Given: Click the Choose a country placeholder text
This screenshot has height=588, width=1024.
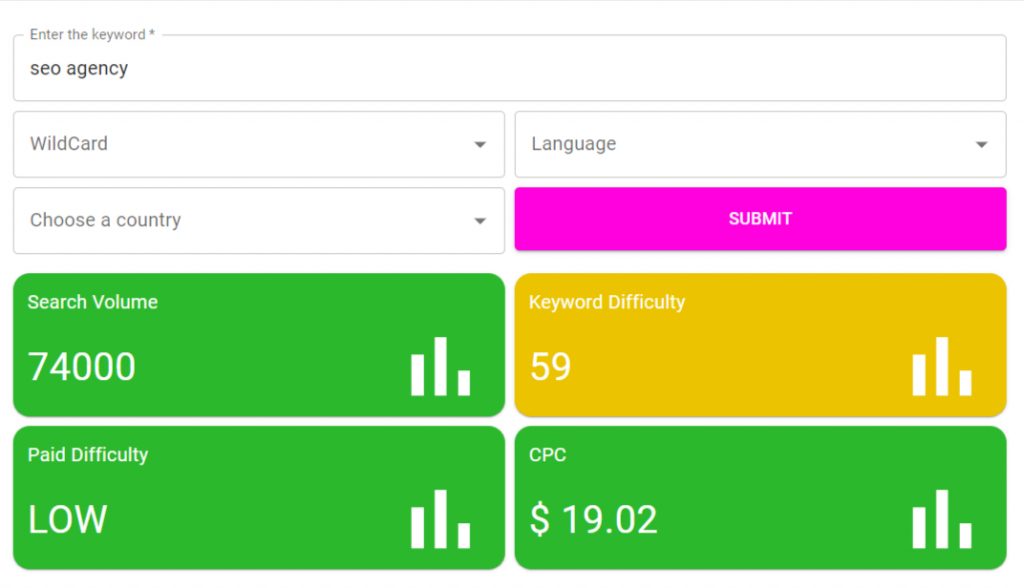Looking at the screenshot, I should click(x=105, y=220).
